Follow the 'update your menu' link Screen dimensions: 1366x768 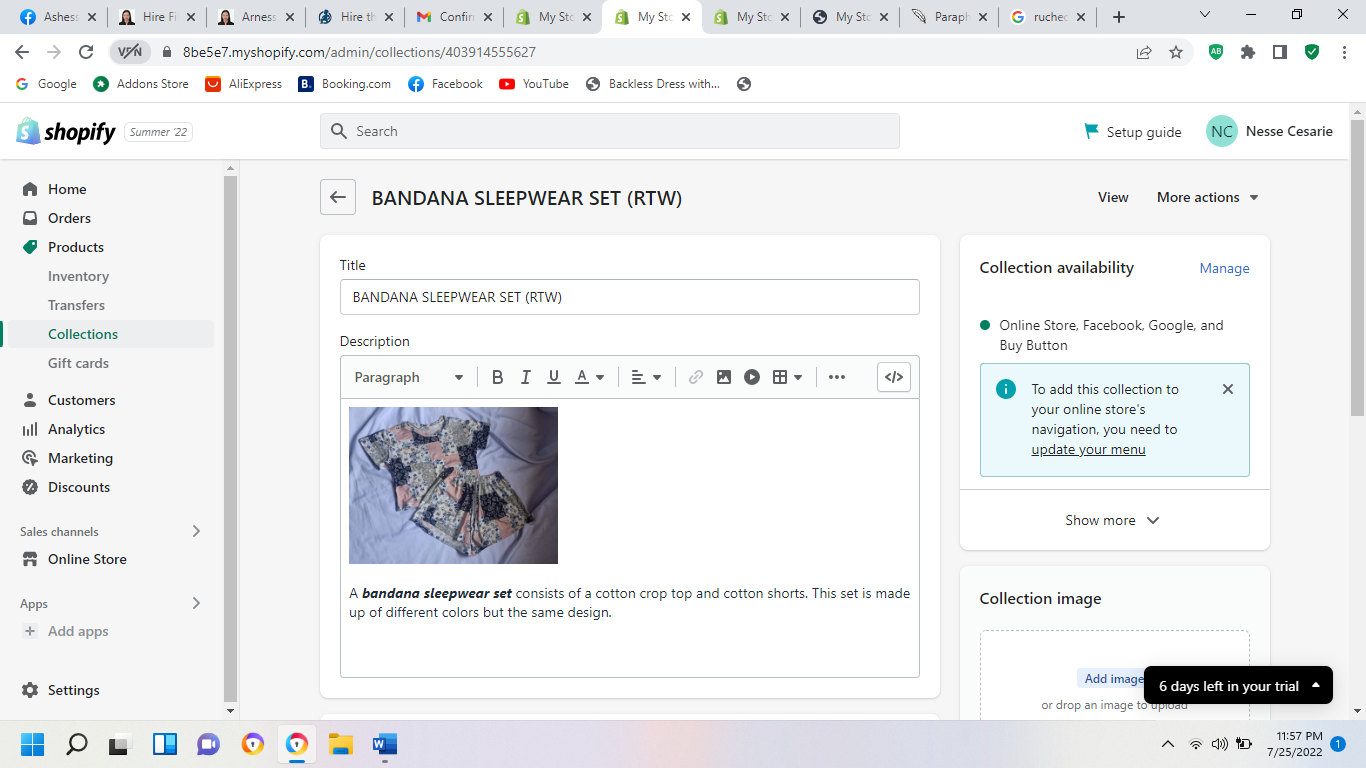pyautogui.click(x=1088, y=449)
